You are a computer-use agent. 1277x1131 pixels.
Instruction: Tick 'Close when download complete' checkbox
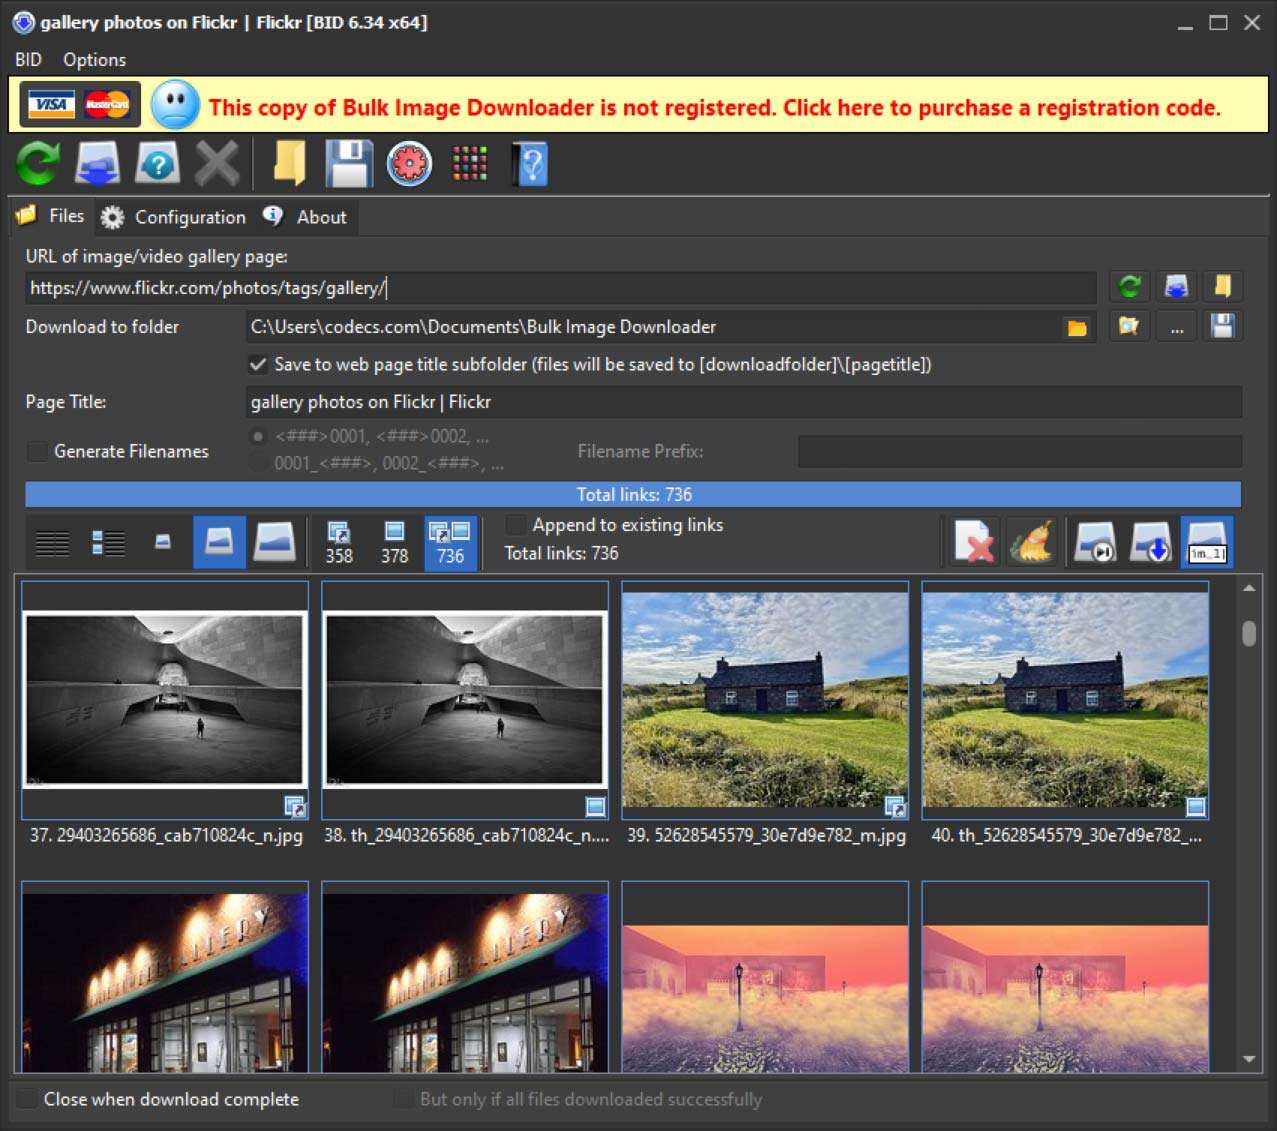point(27,1099)
